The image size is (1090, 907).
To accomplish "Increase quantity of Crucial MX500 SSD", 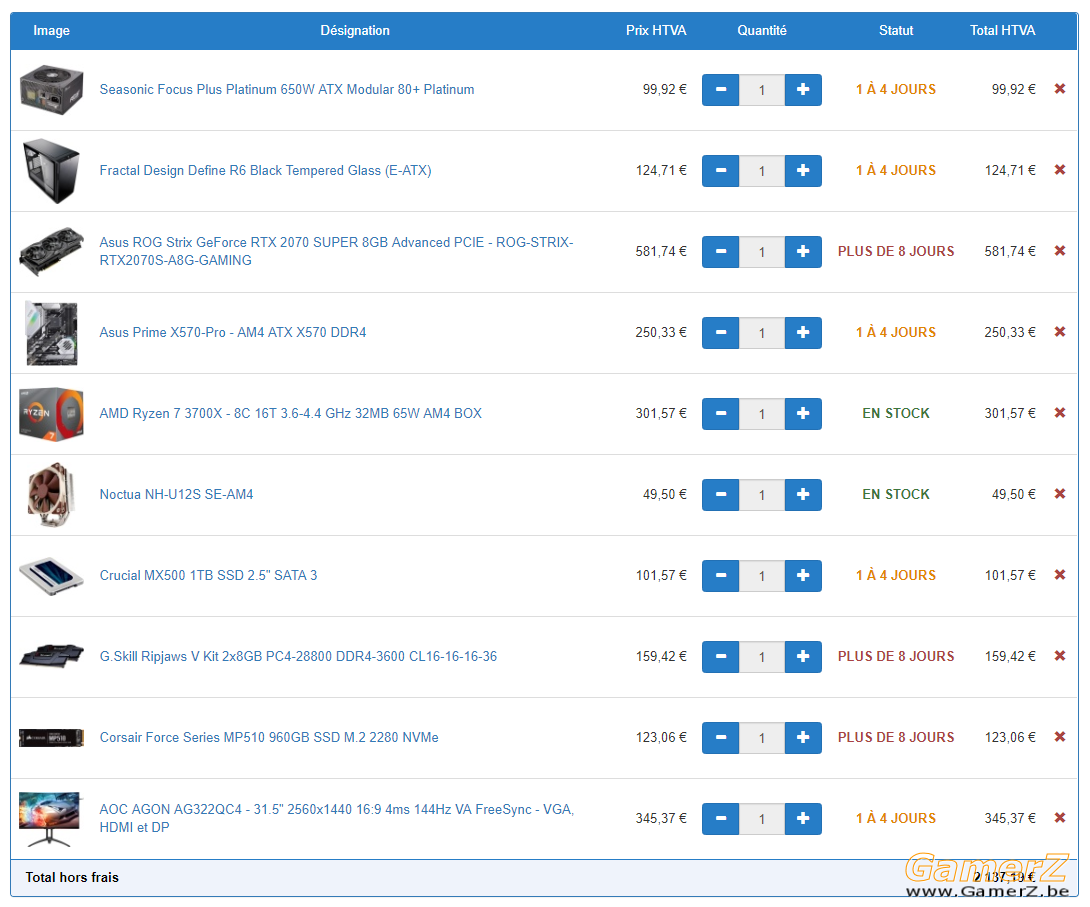I will click(x=803, y=575).
